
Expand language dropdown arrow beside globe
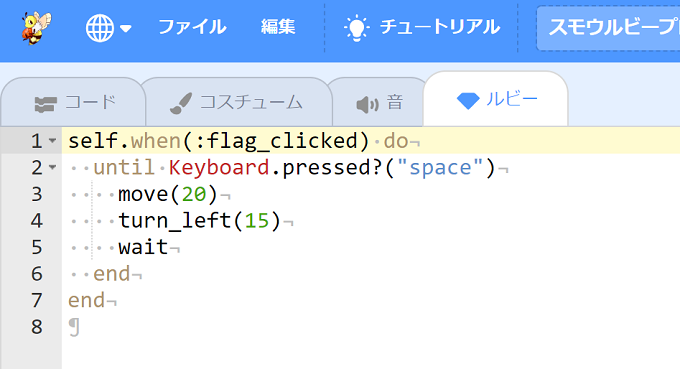point(126,29)
